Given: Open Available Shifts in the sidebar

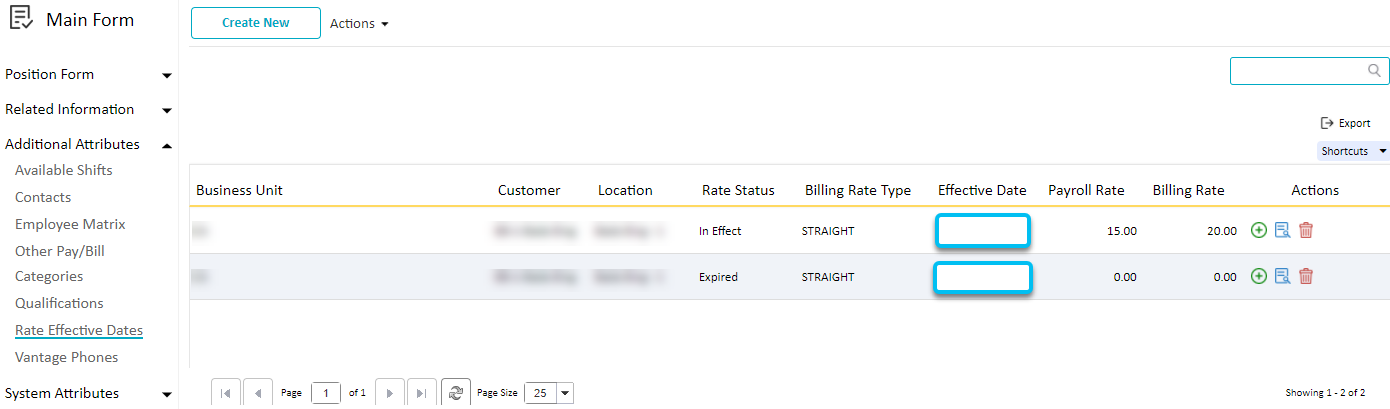Looking at the screenshot, I should coord(64,170).
